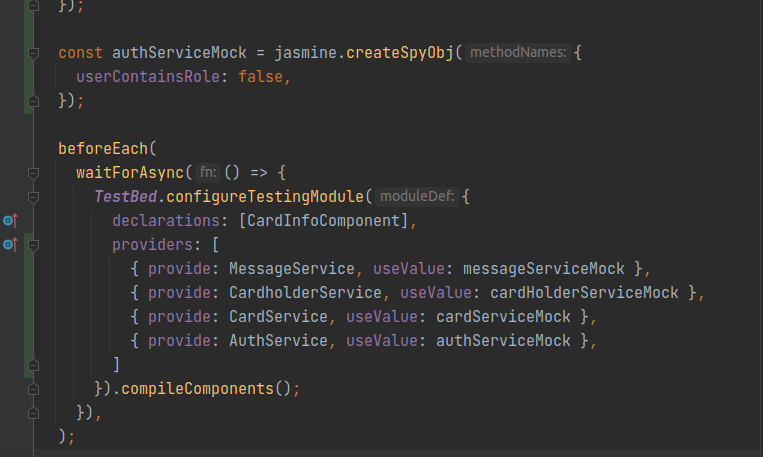Click 'useValue' on the MessageService line
This screenshot has width=763, height=457.
click(408, 269)
